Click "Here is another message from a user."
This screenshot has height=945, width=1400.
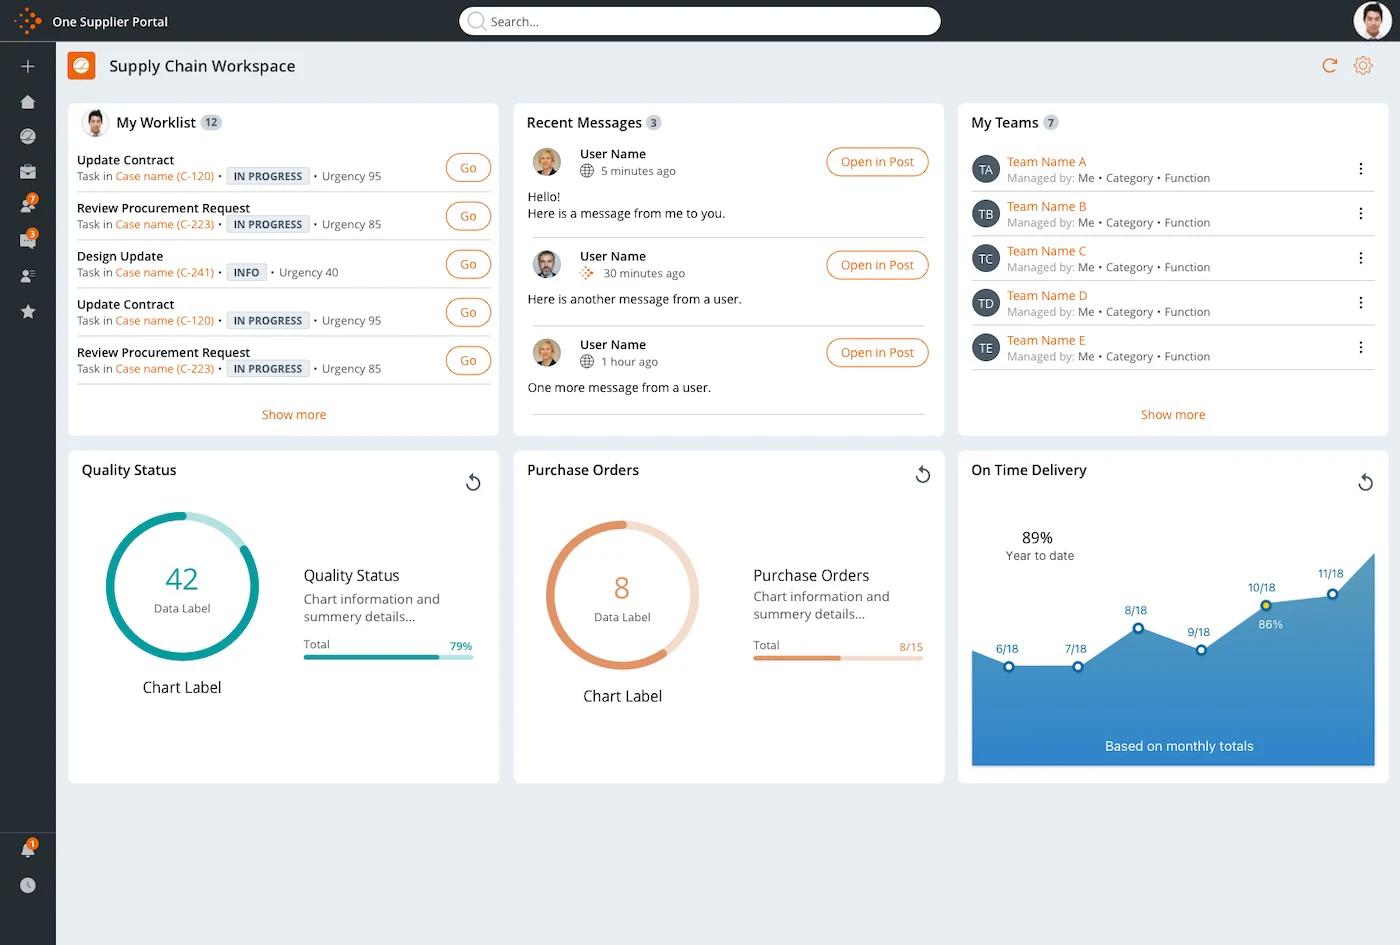click(635, 299)
